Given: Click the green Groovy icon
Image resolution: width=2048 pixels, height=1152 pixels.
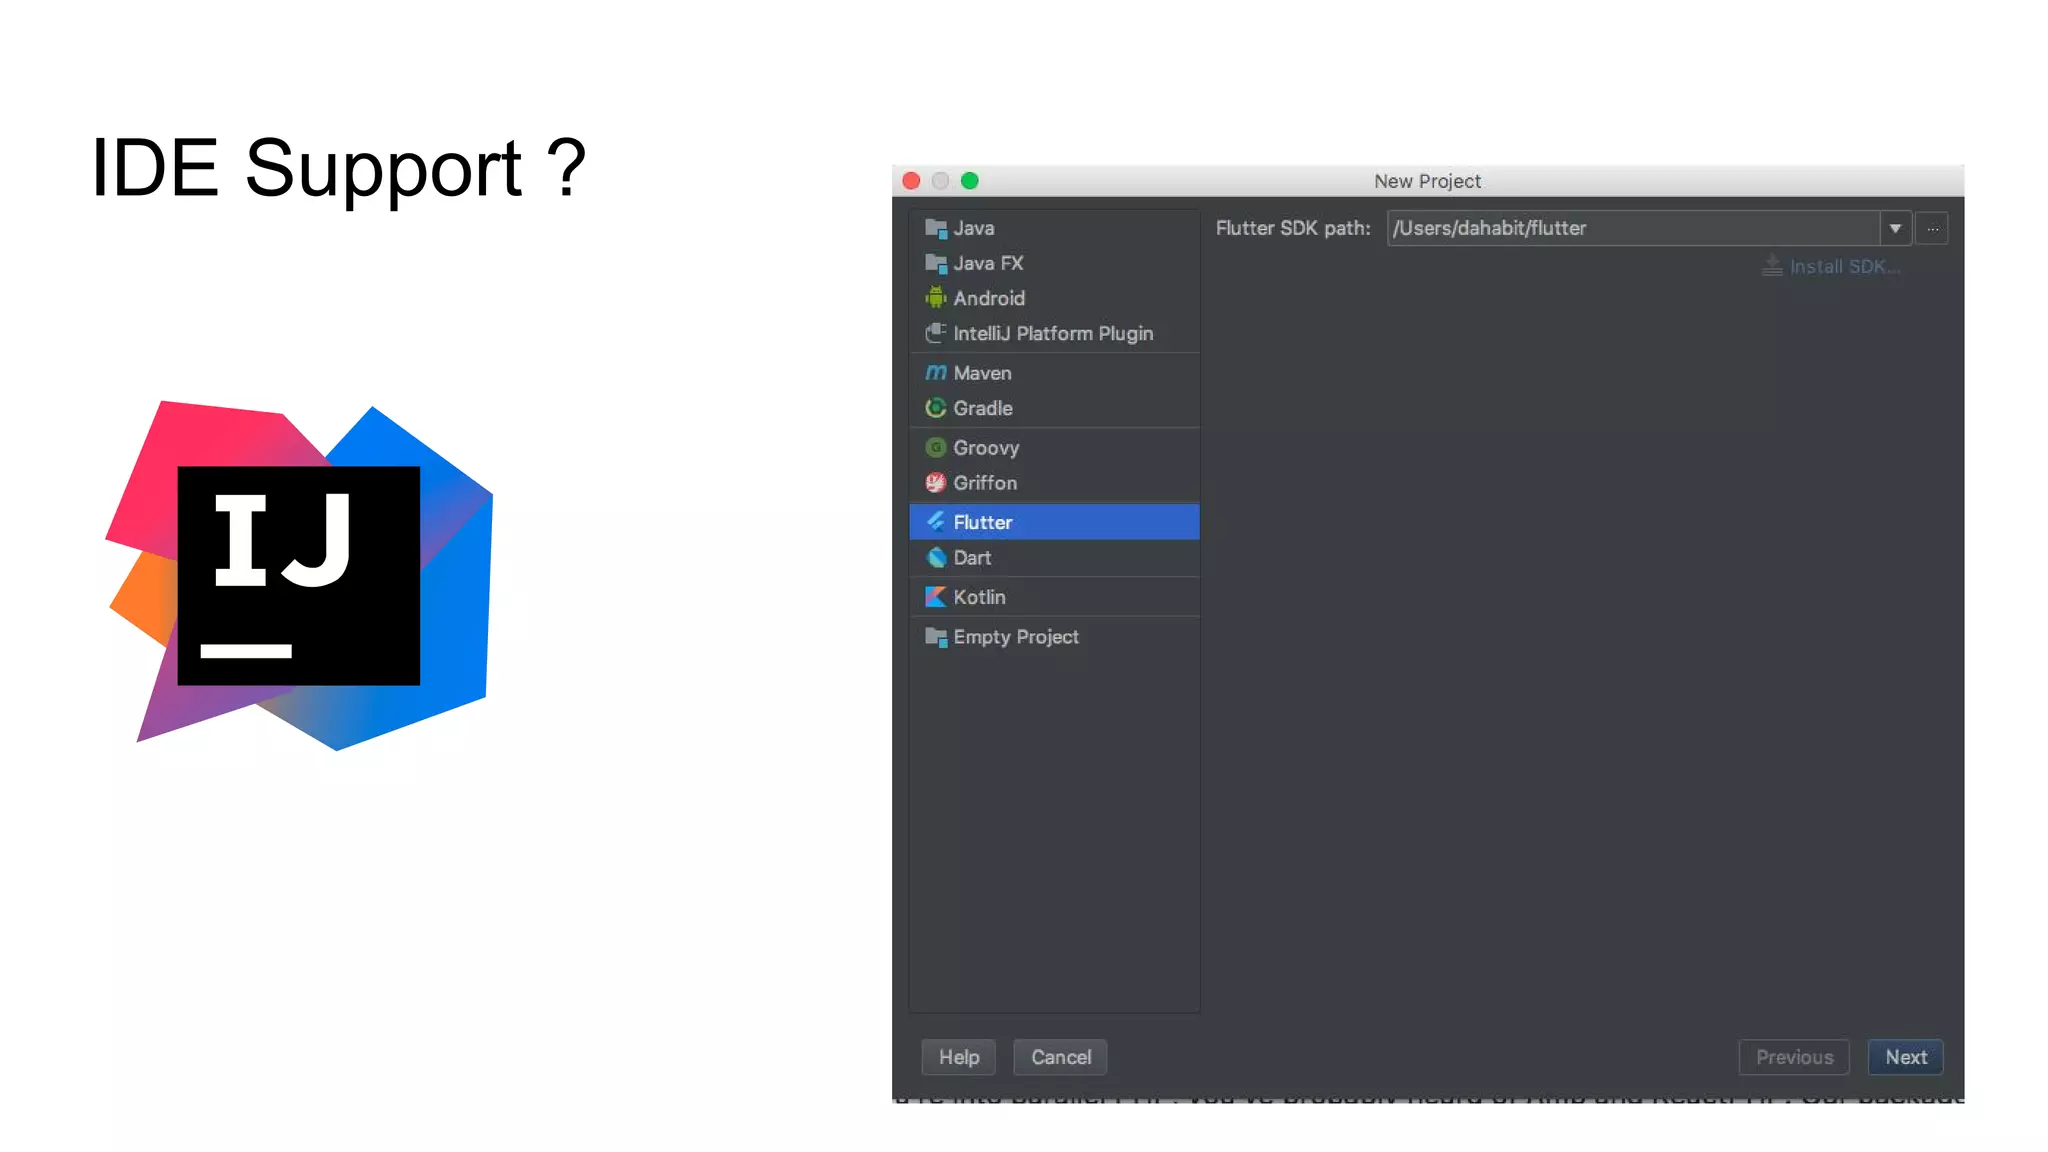Looking at the screenshot, I should [936, 447].
